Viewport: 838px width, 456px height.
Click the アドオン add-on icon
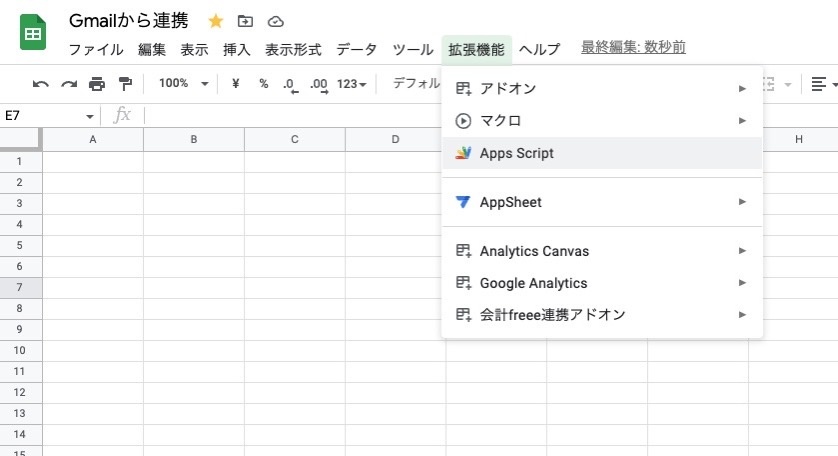(x=463, y=89)
